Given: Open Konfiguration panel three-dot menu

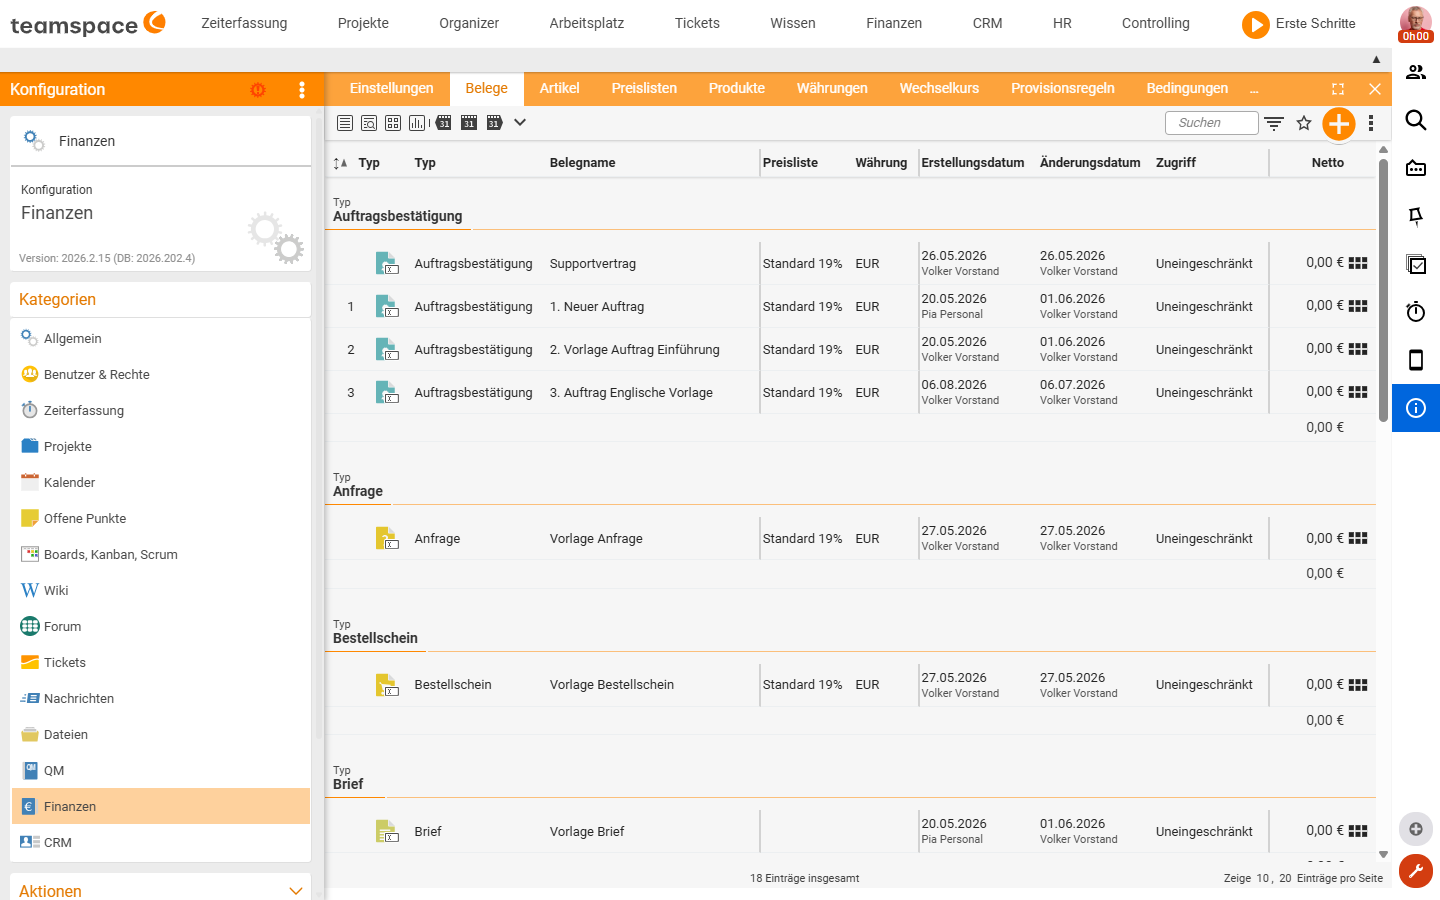Looking at the screenshot, I should point(302,90).
